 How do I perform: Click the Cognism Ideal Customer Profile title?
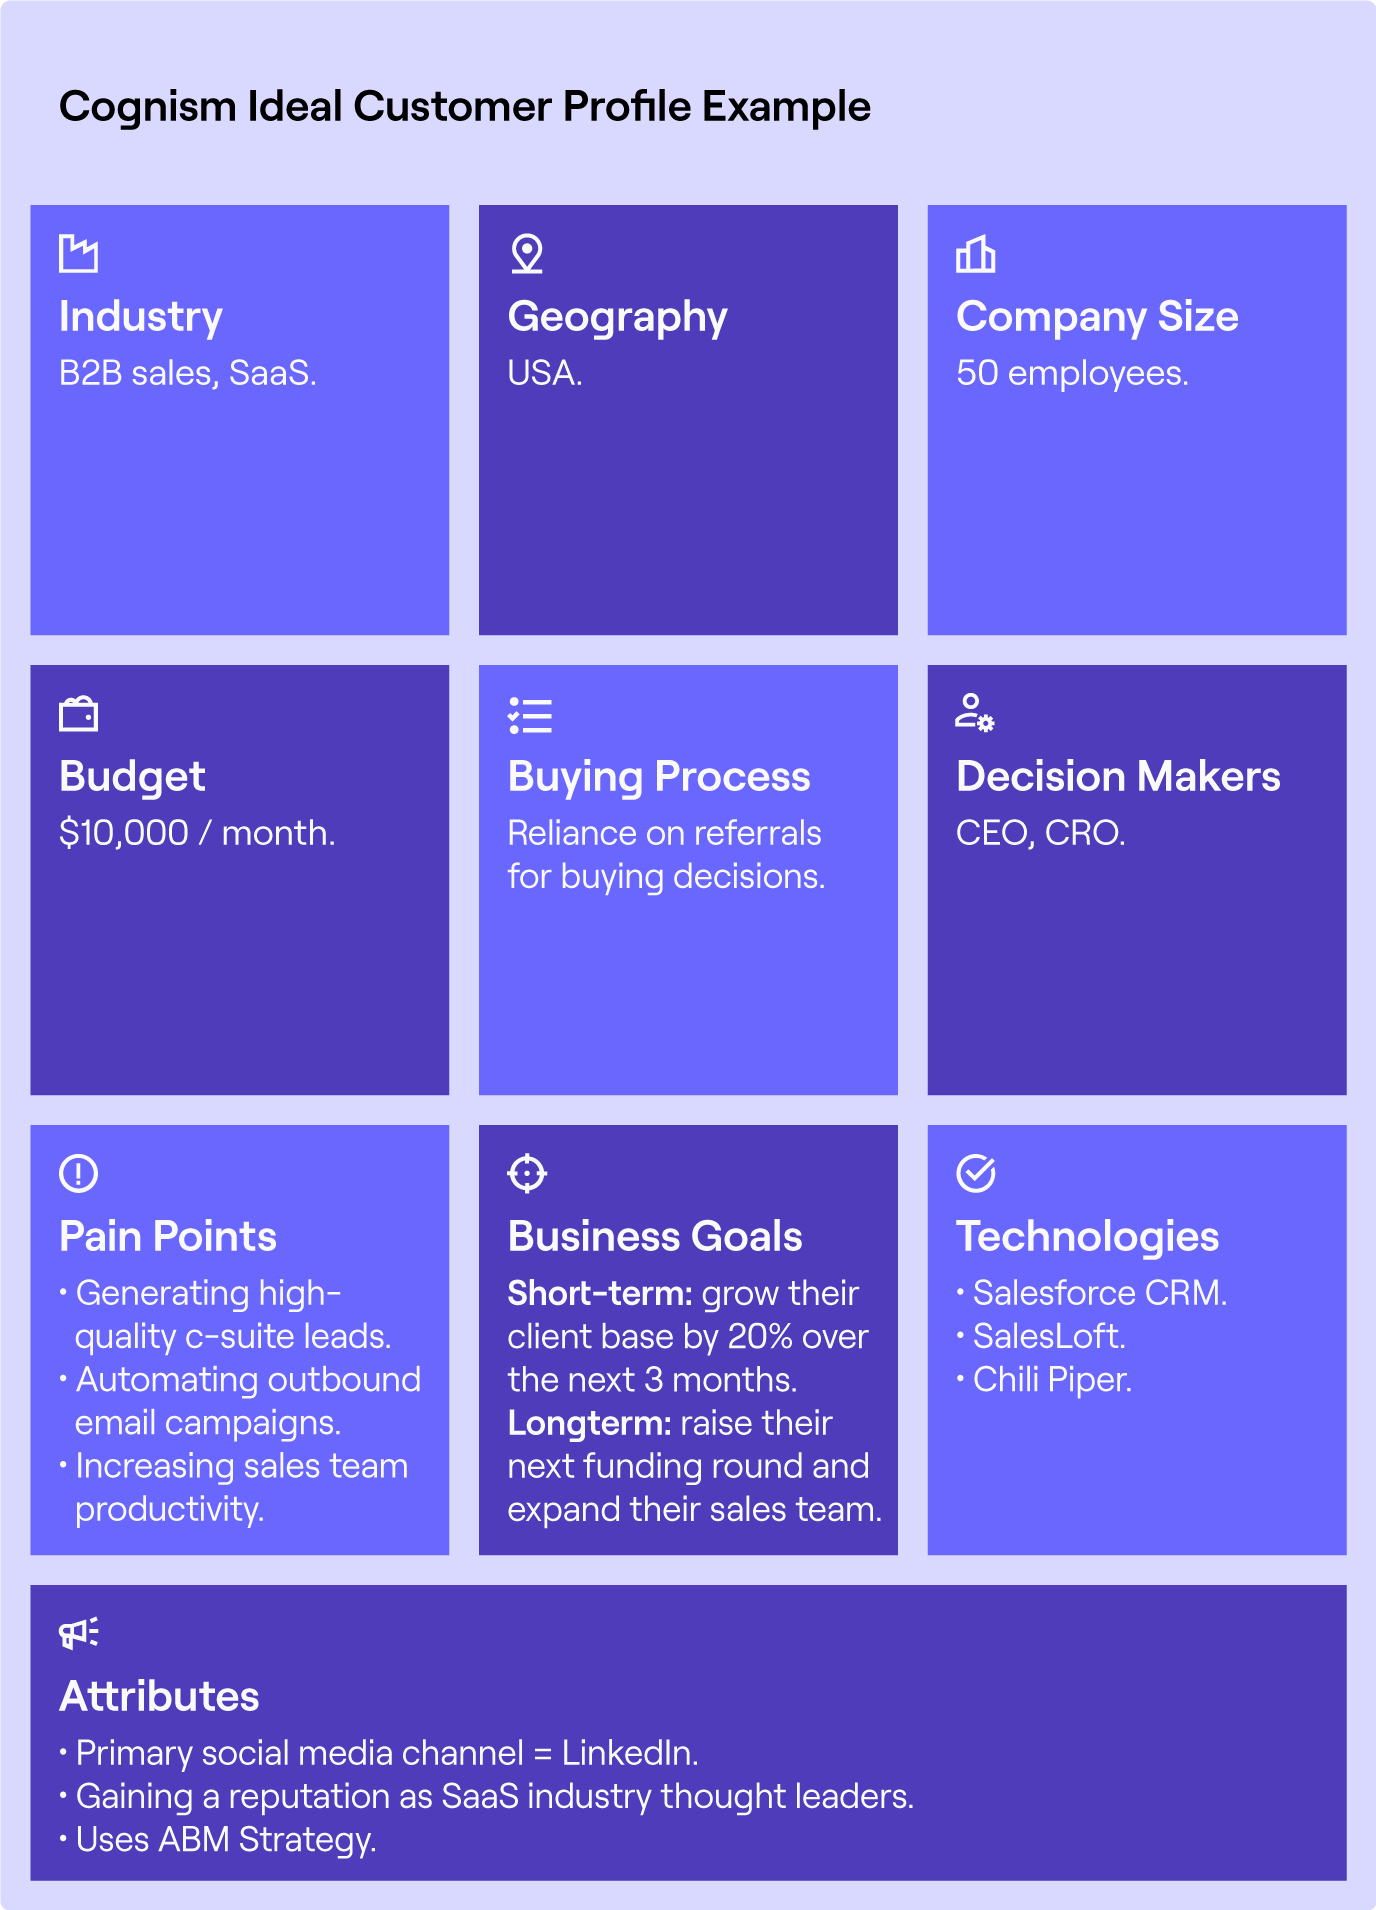465,106
